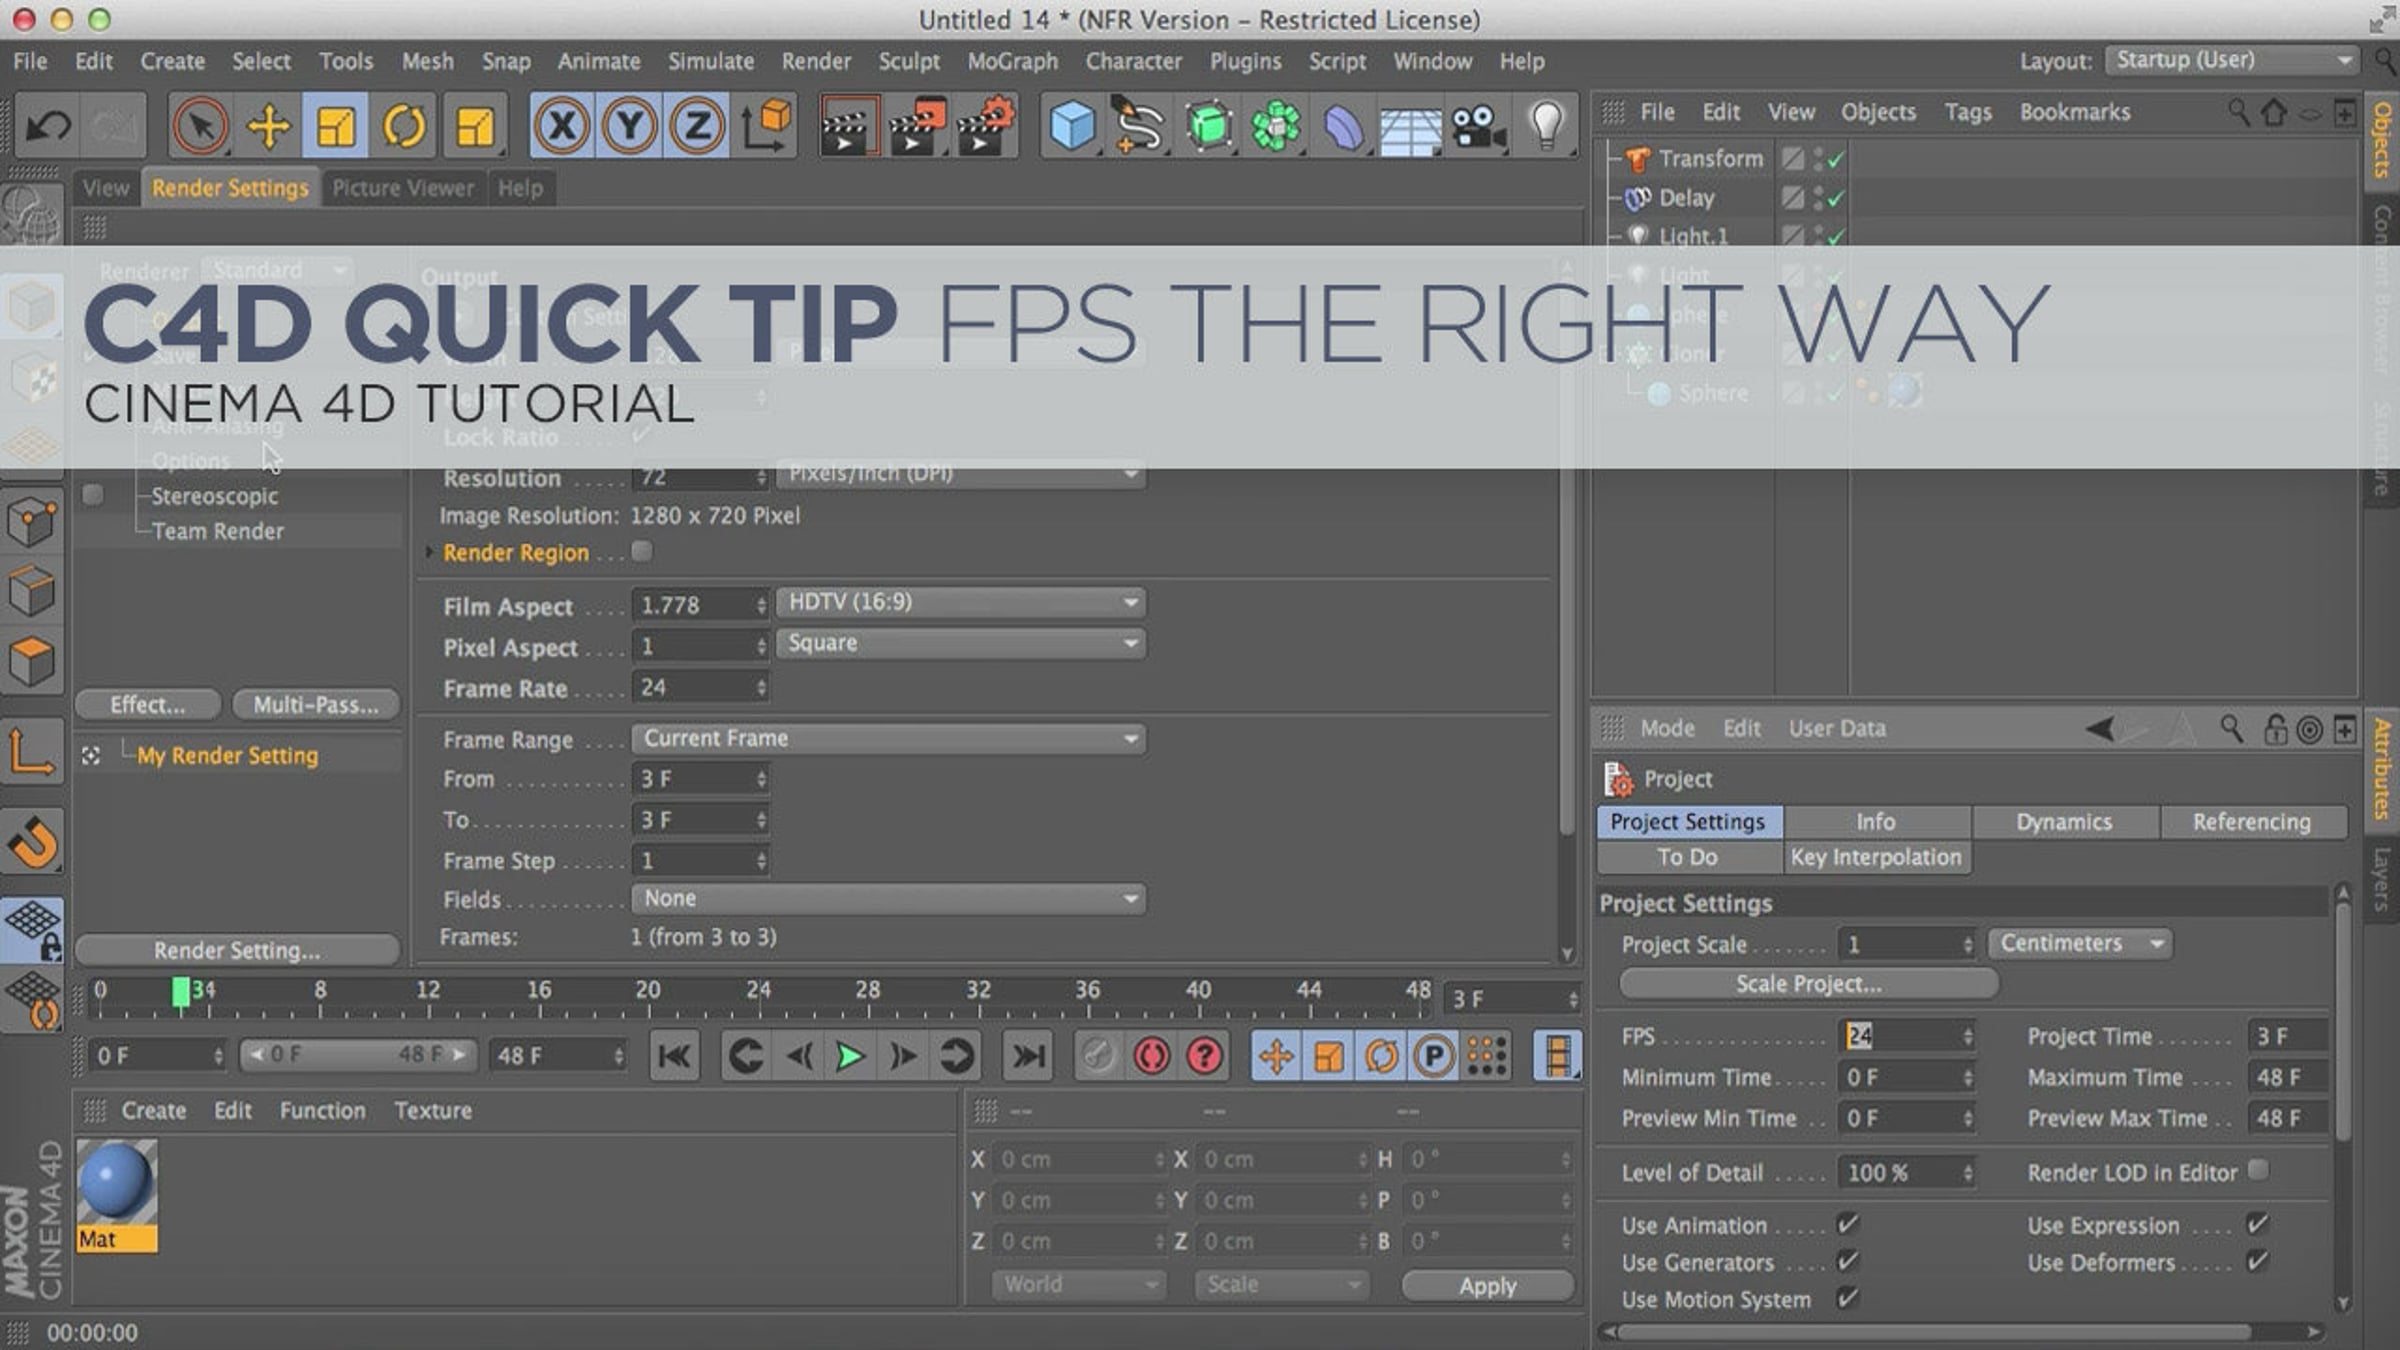Image resolution: width=2400 pixels, height=1350 pixels.
Task: Click the coordinate system icon
Action: click(765, 126)
